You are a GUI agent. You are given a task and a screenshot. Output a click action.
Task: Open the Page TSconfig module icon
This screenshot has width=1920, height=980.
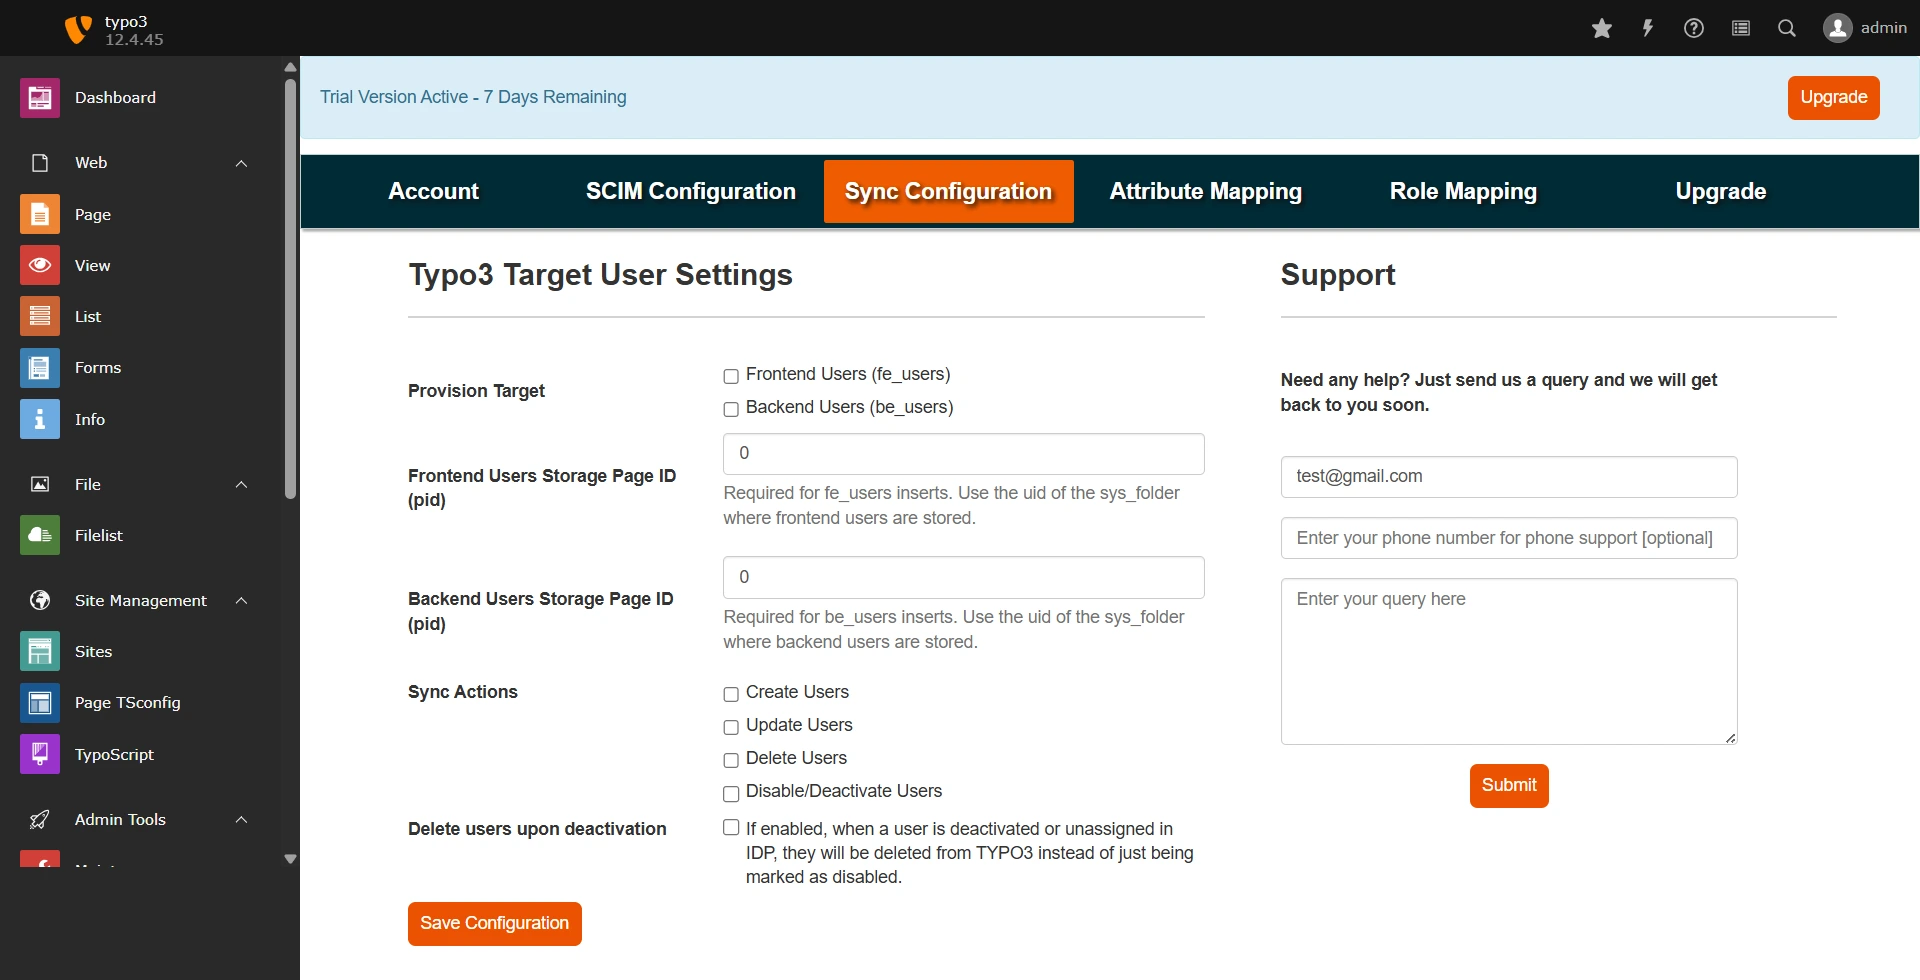(x=40, y=703)
